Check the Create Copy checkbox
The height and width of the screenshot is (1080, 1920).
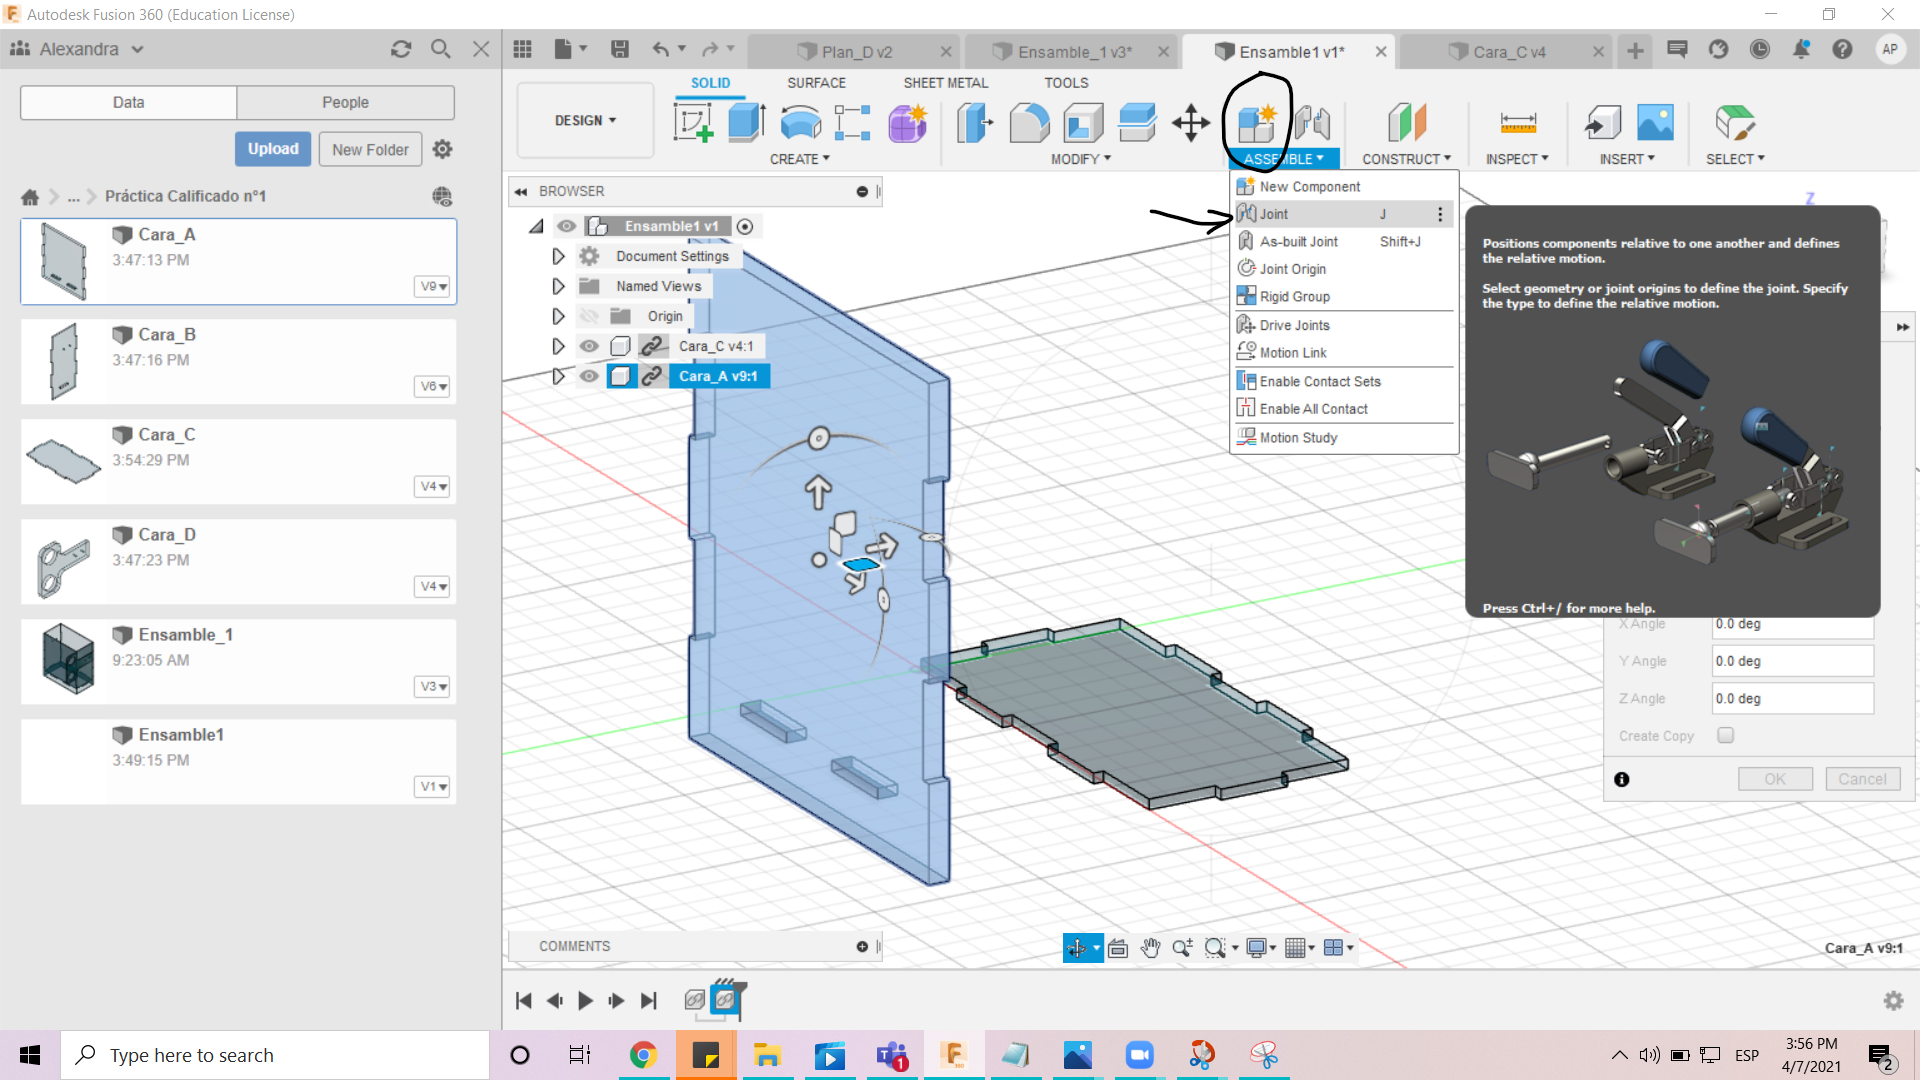[x=1725, y=735]
